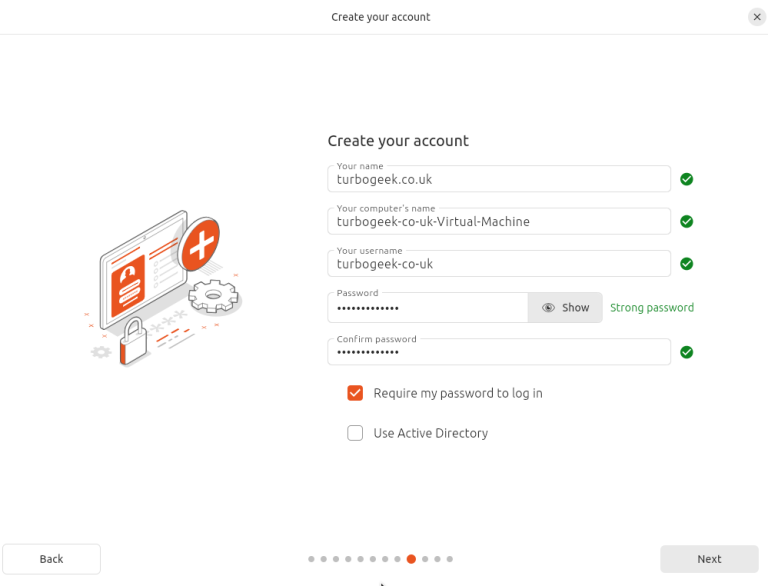Click the Strong password indicator text
Viewport: 768px width, 586px height.
(652, 308)
